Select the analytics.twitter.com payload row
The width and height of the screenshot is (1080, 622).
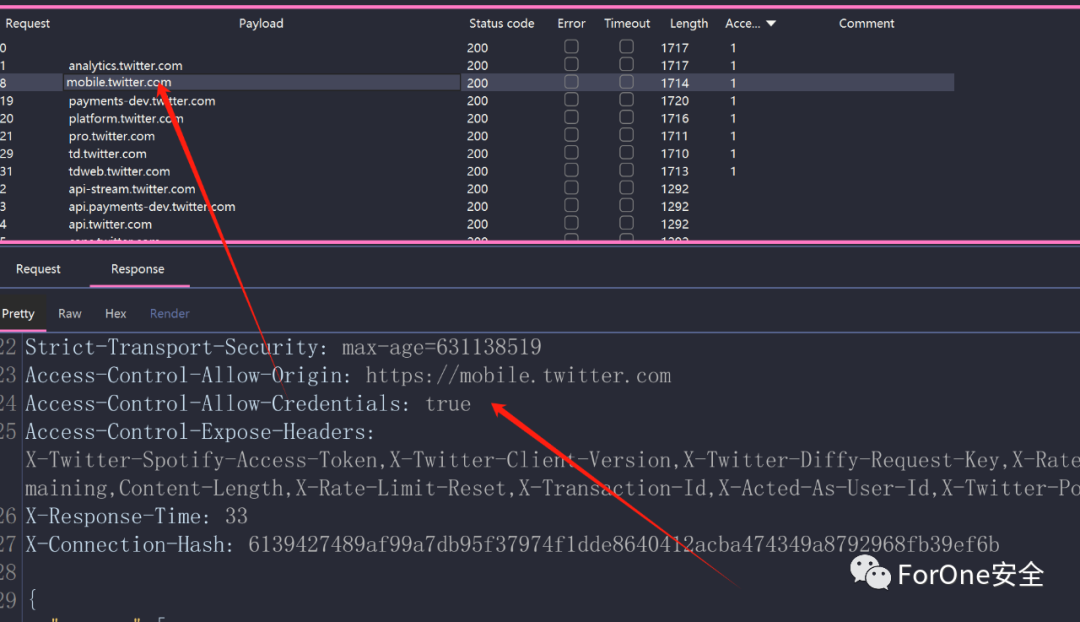(x=125, y=65)
